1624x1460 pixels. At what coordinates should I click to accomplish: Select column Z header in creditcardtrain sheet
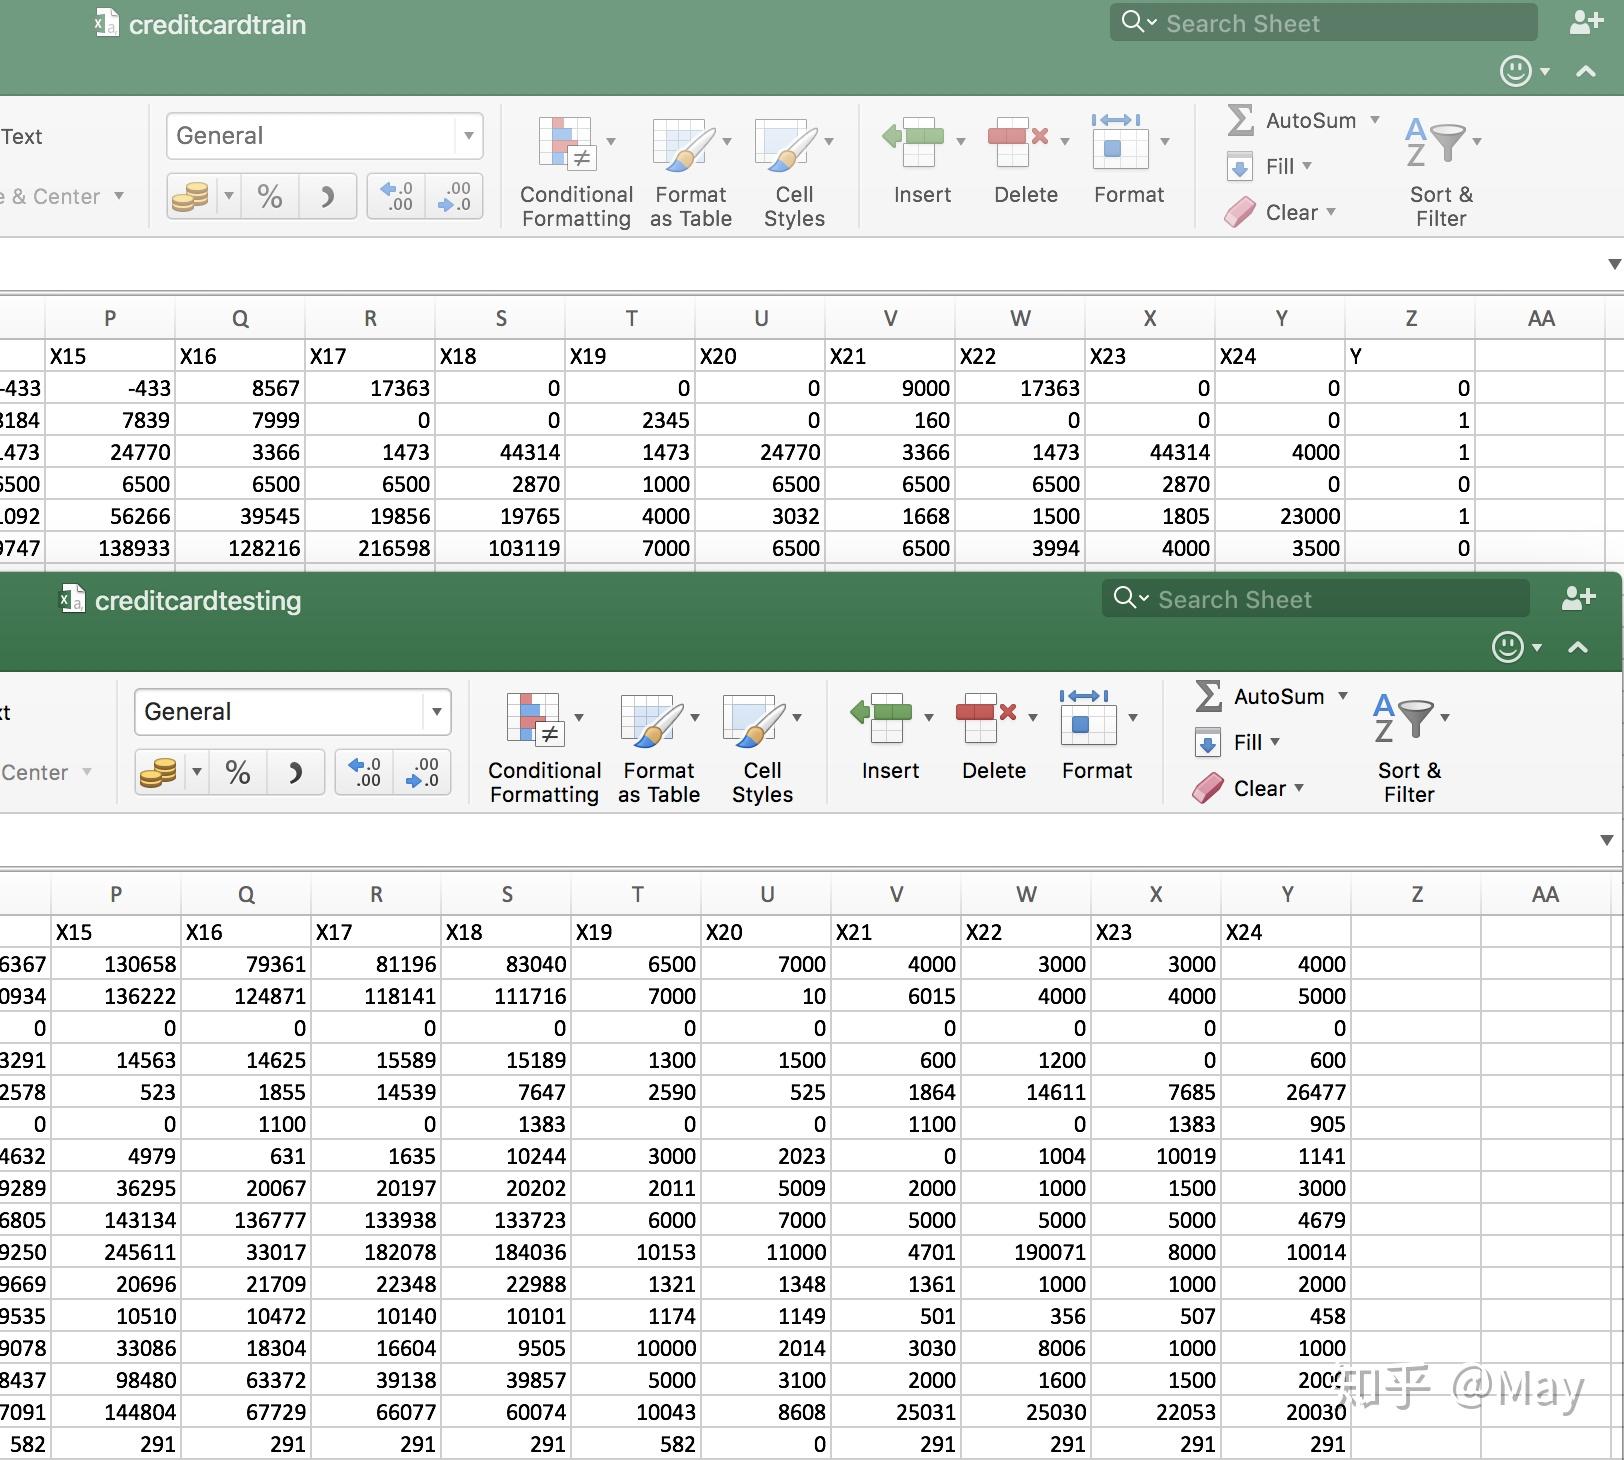point(1410,318)
